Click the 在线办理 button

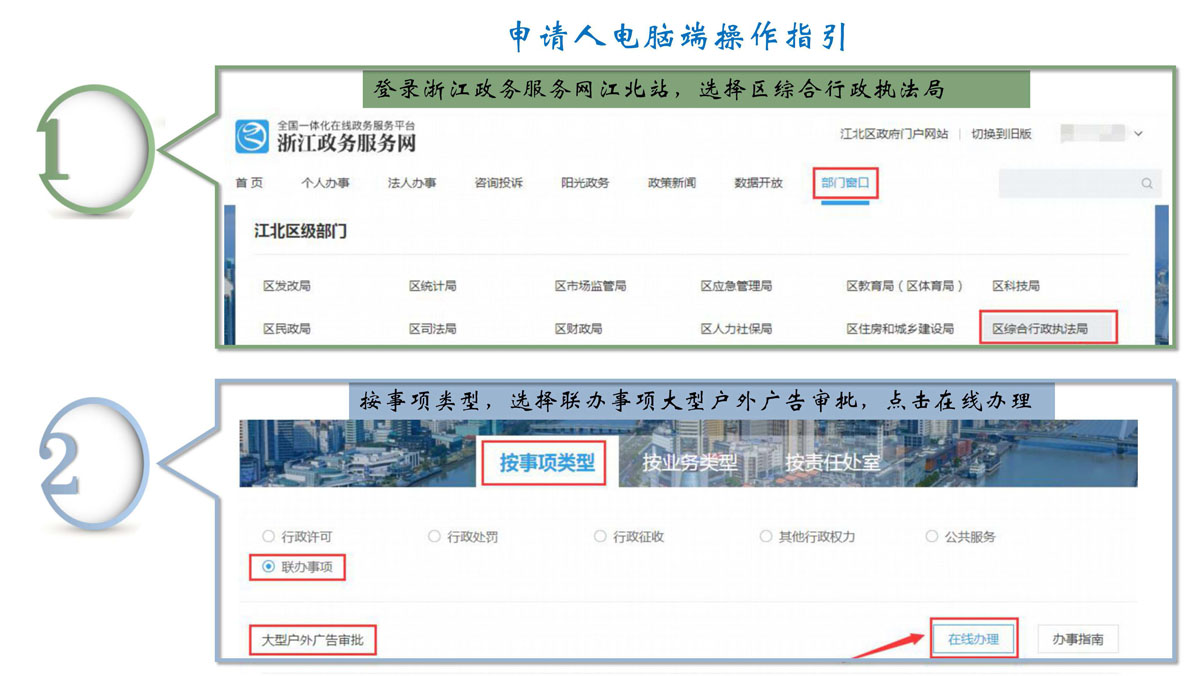pos(973,639)
